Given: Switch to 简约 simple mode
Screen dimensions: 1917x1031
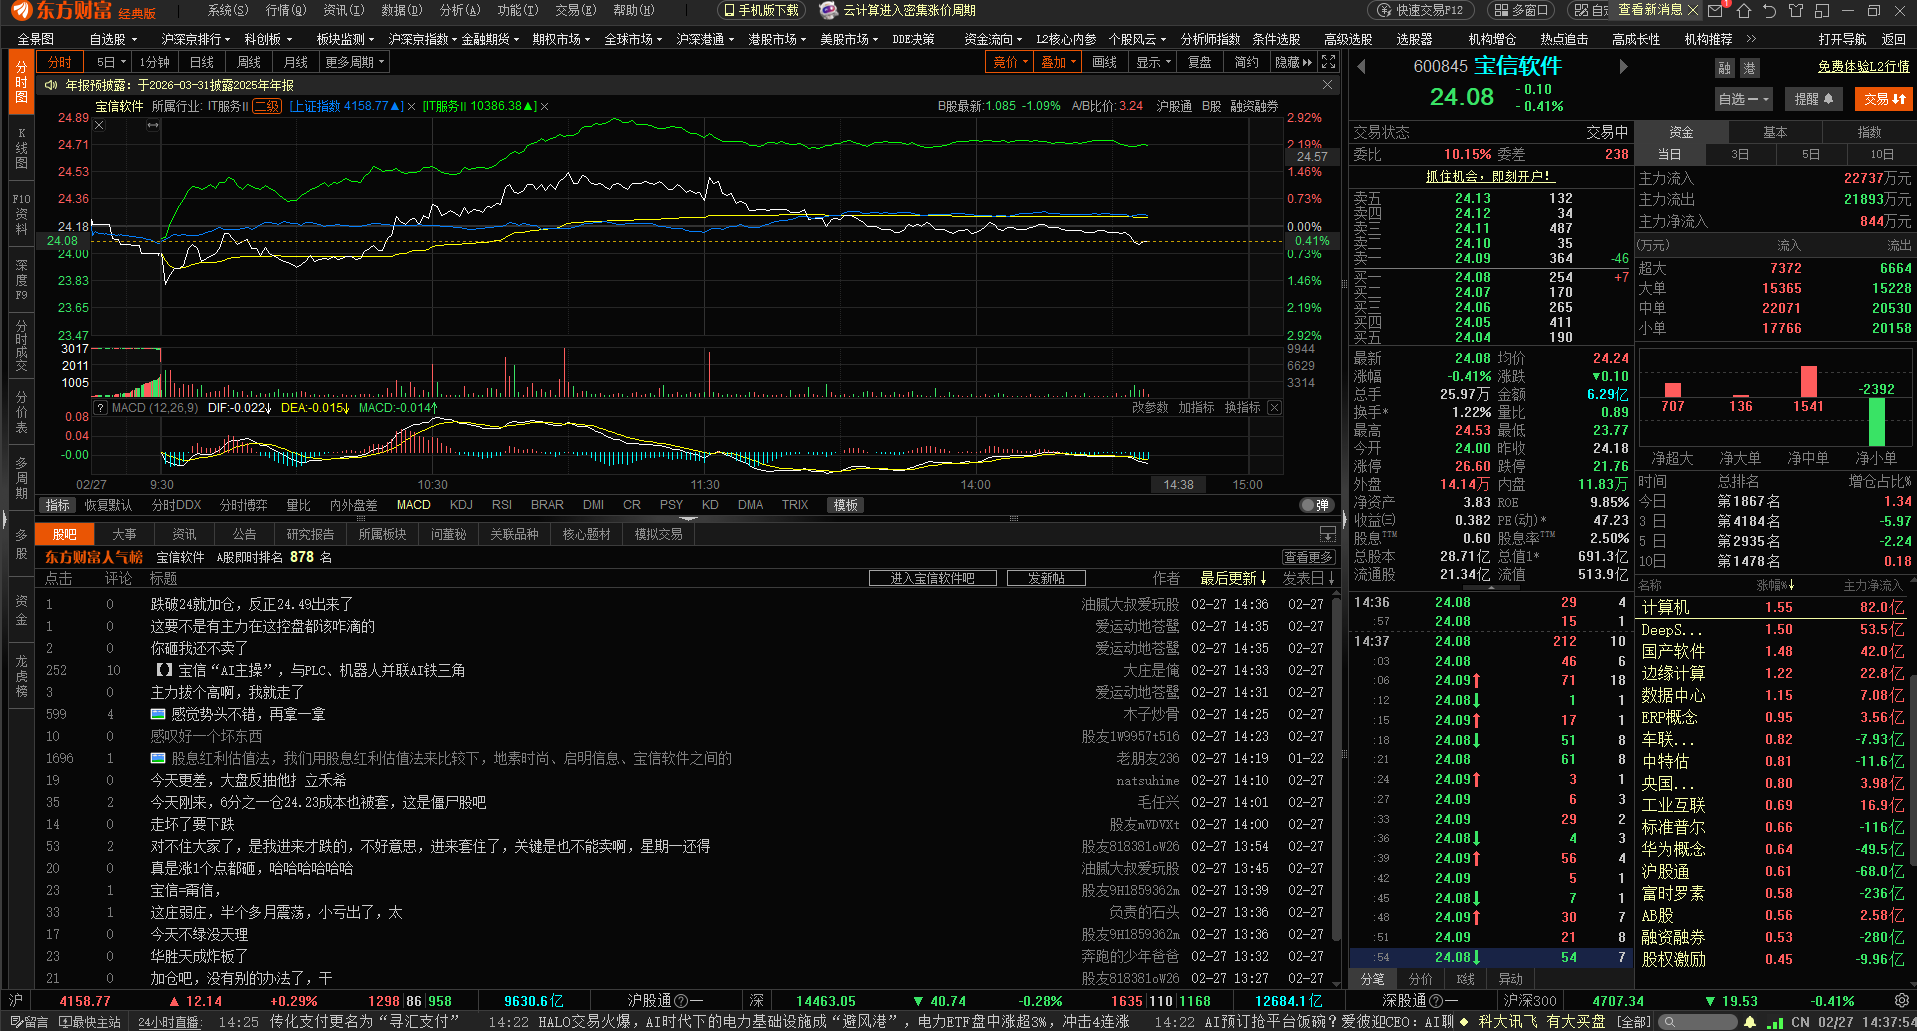Looking at the screenshot, I should (1247, 62).
